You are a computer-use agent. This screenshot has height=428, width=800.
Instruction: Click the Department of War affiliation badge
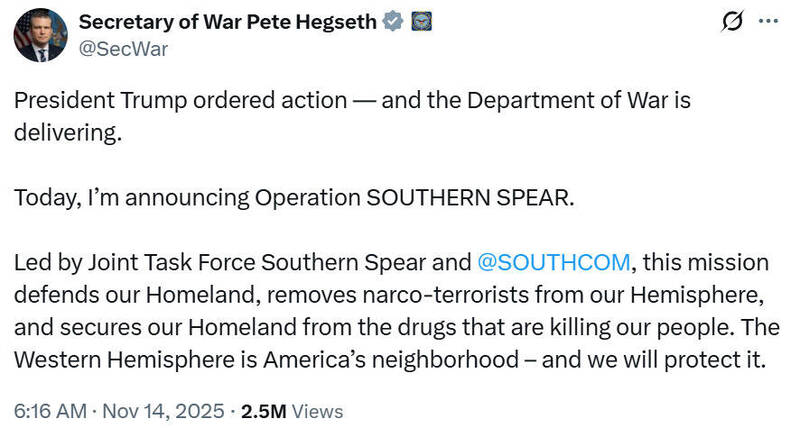(x=420, y=23)
